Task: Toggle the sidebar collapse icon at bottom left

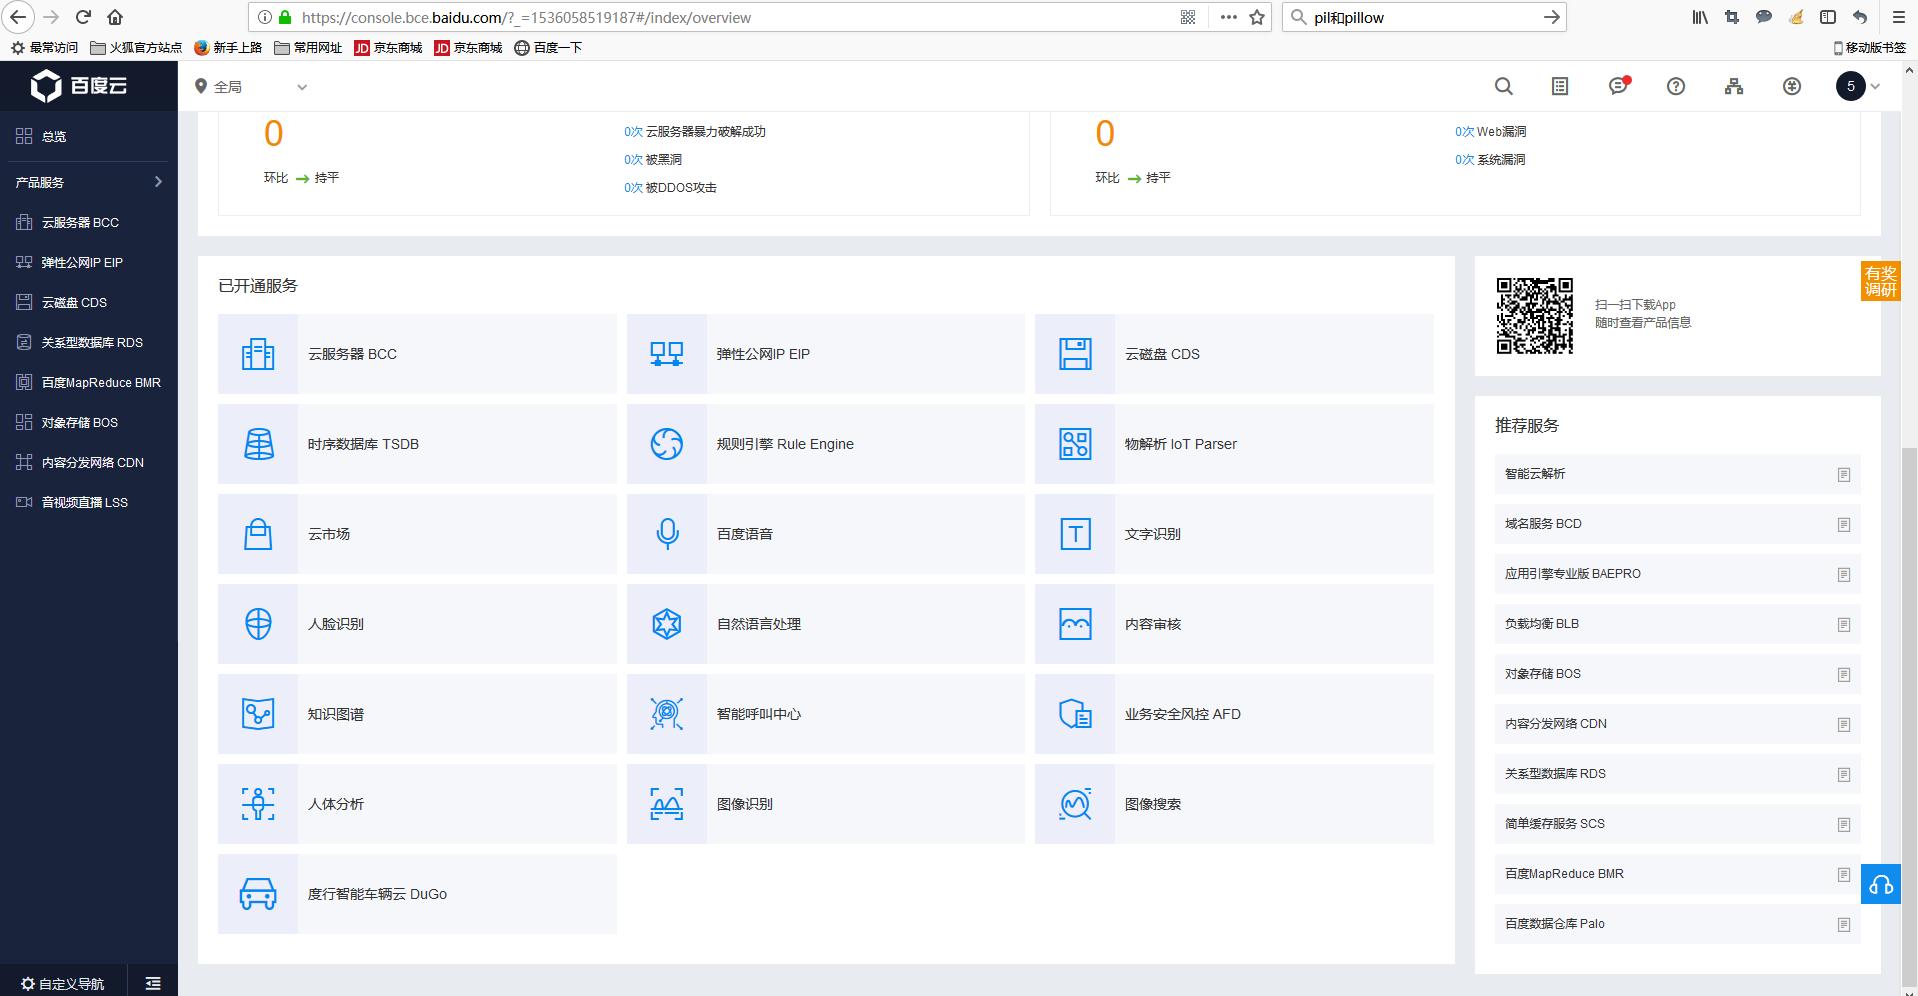Action: click(153, 983)
